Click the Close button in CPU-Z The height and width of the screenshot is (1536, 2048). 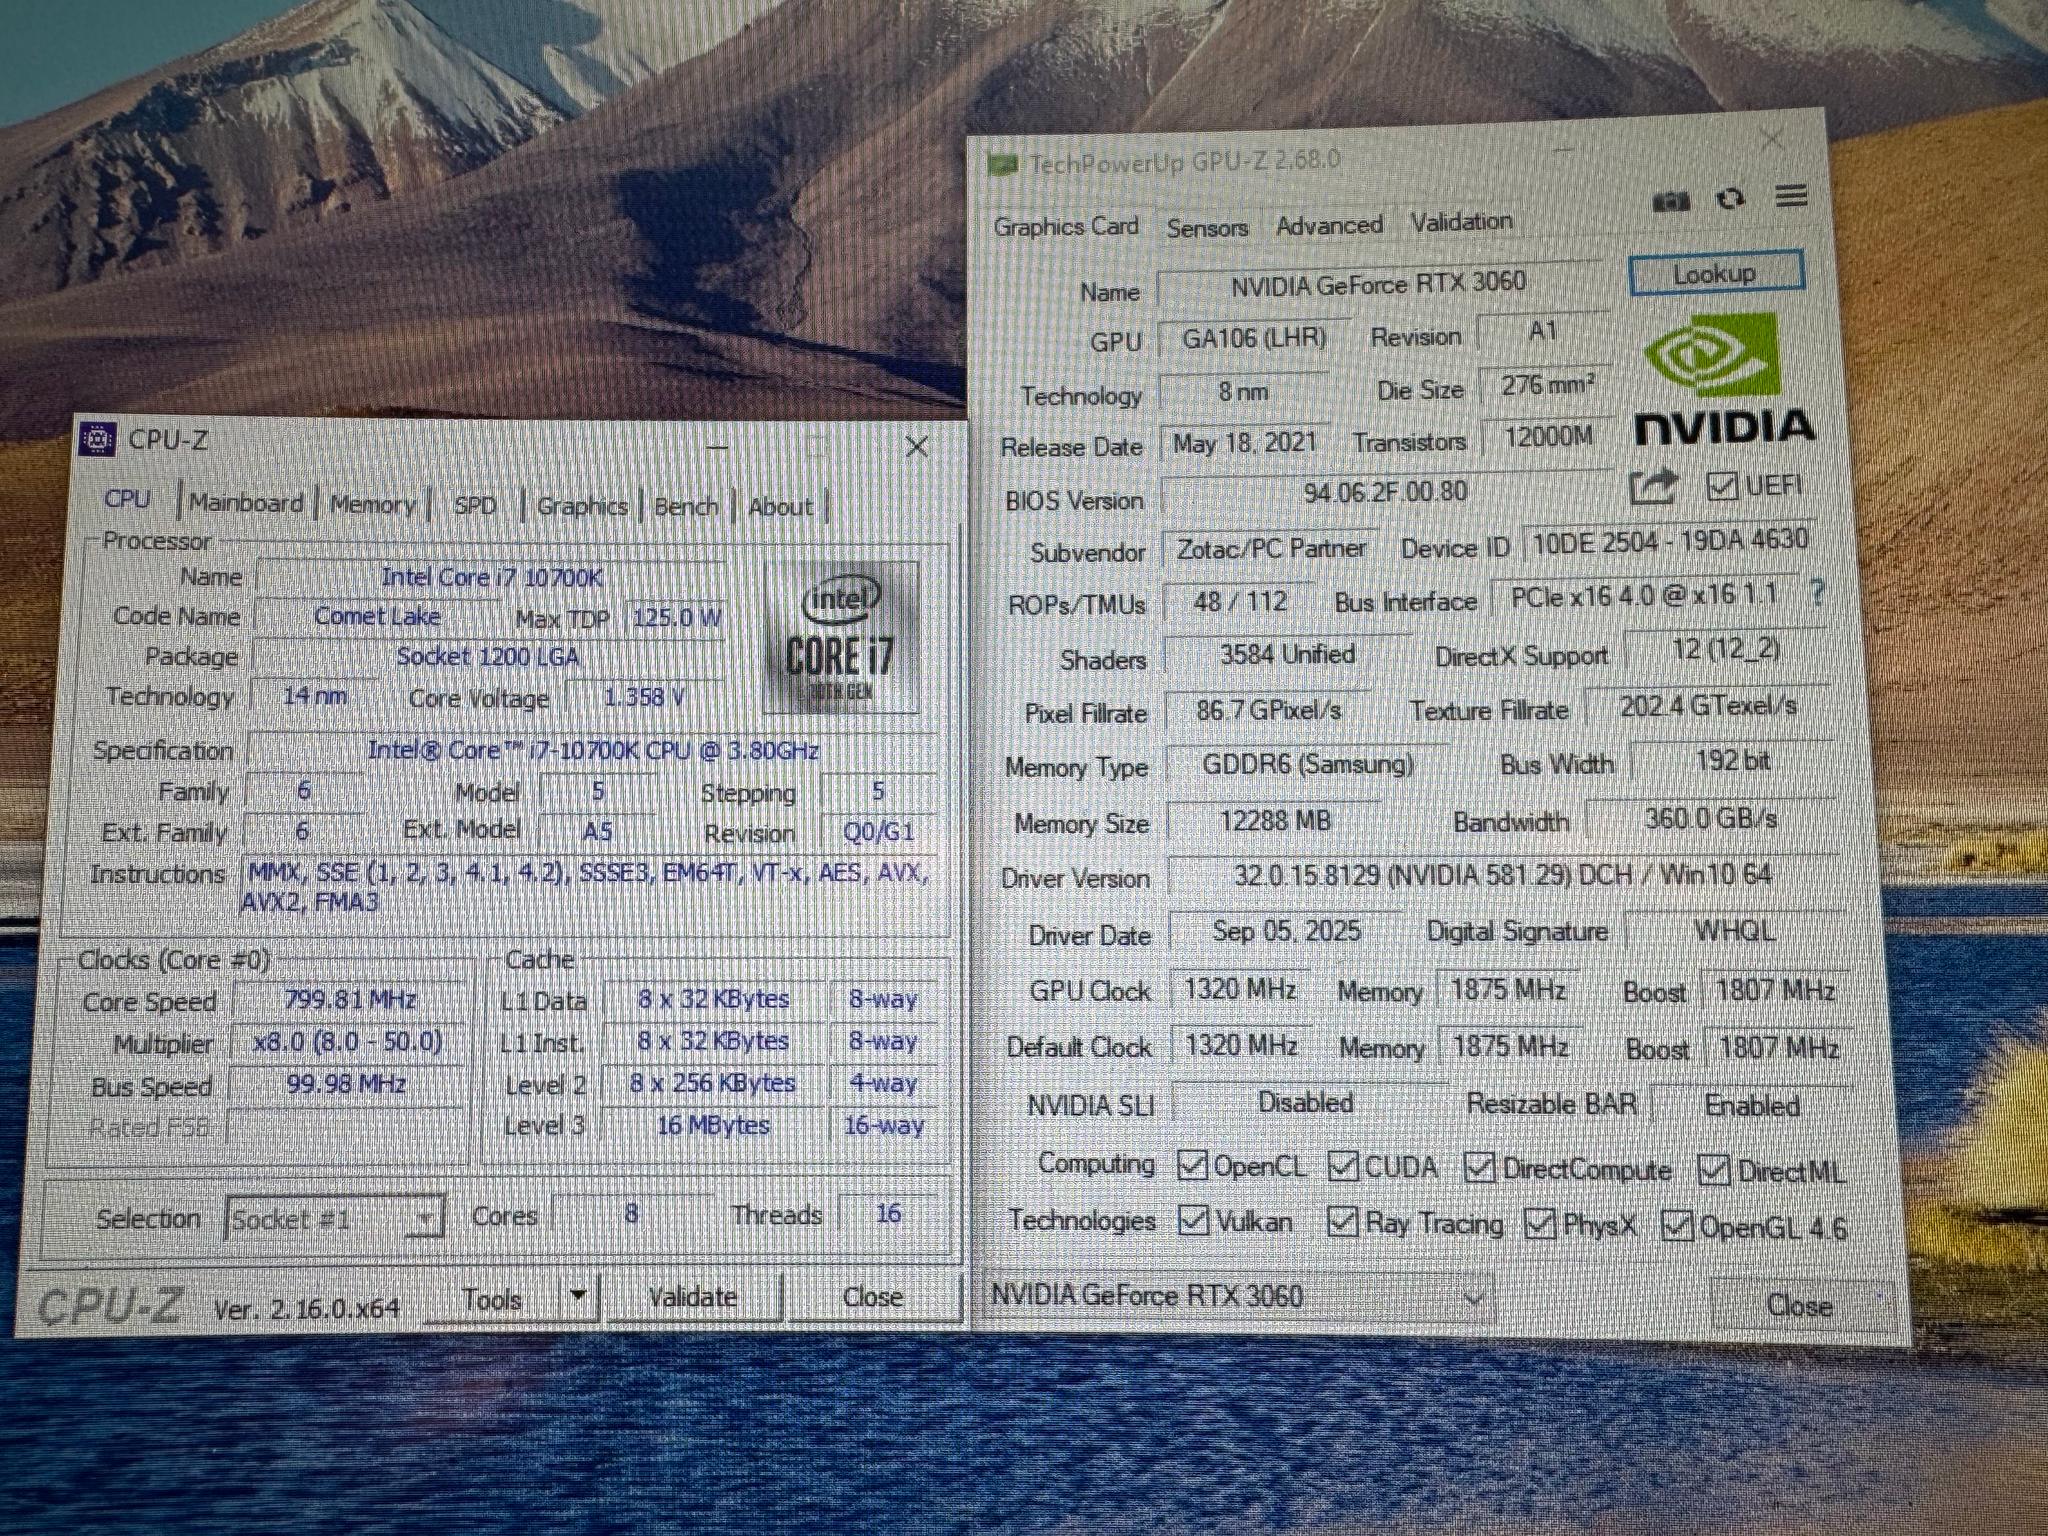coord(873,1296)
